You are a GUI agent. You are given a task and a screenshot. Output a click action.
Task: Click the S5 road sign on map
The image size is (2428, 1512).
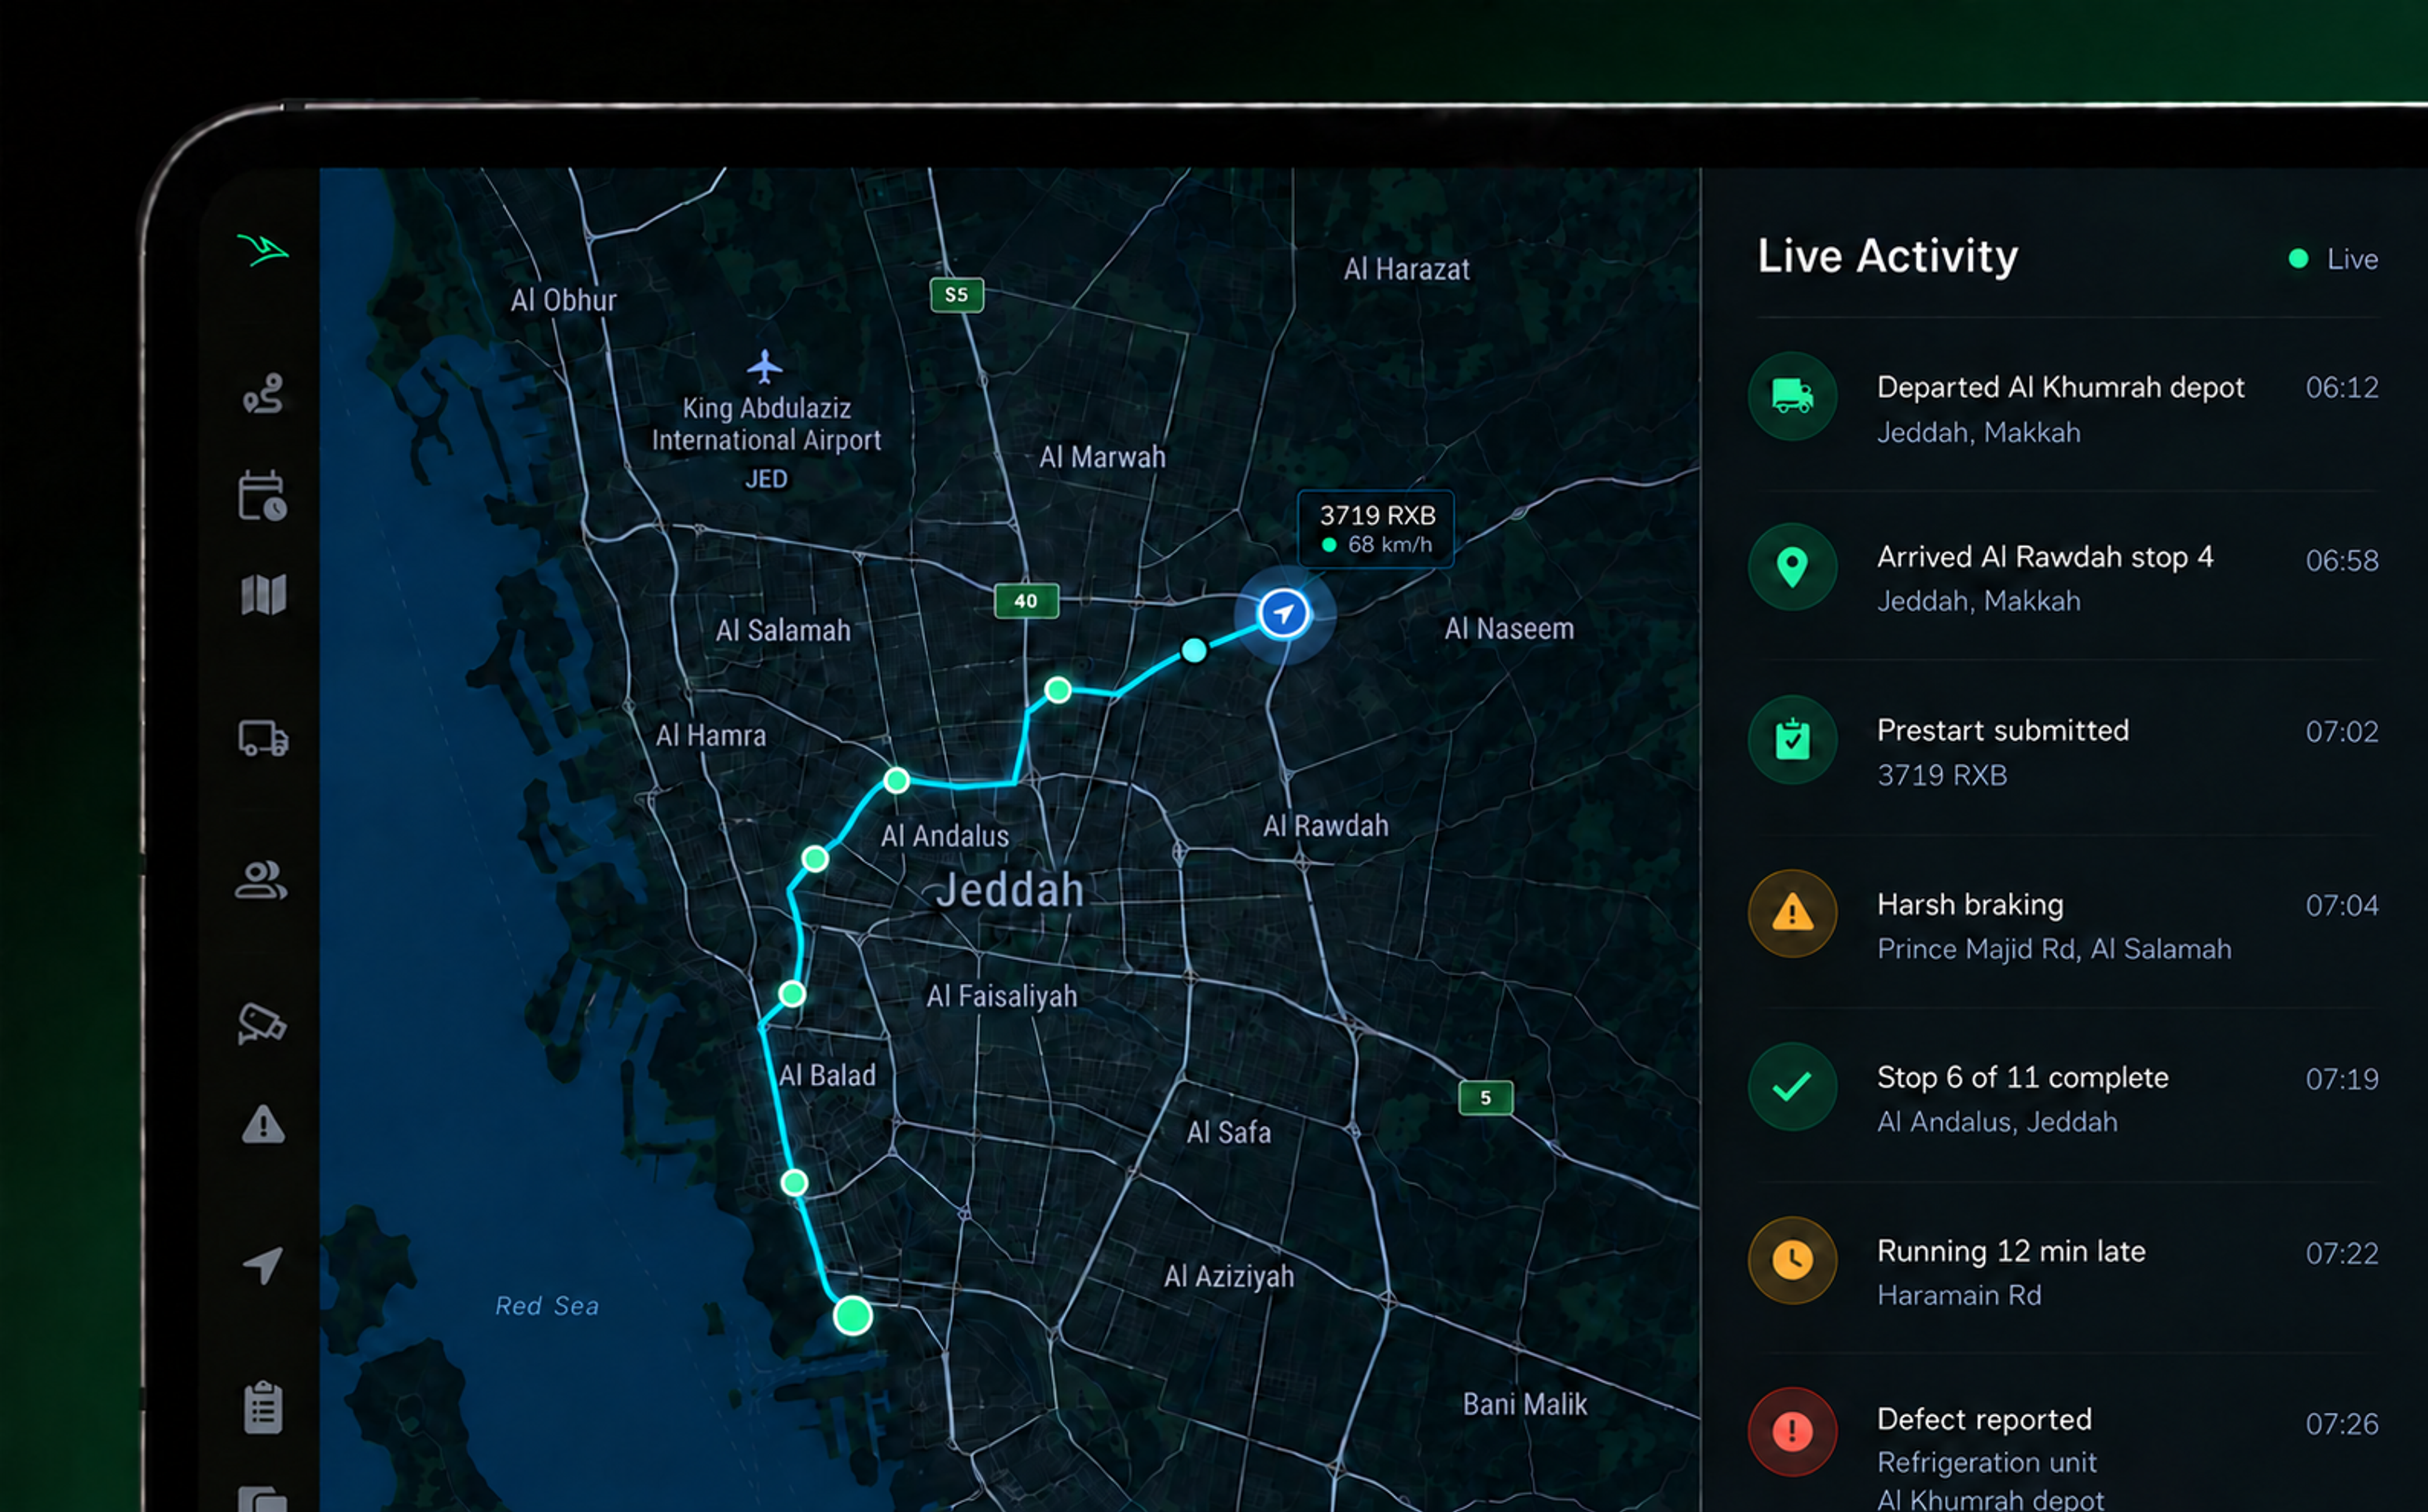point(956,295)
